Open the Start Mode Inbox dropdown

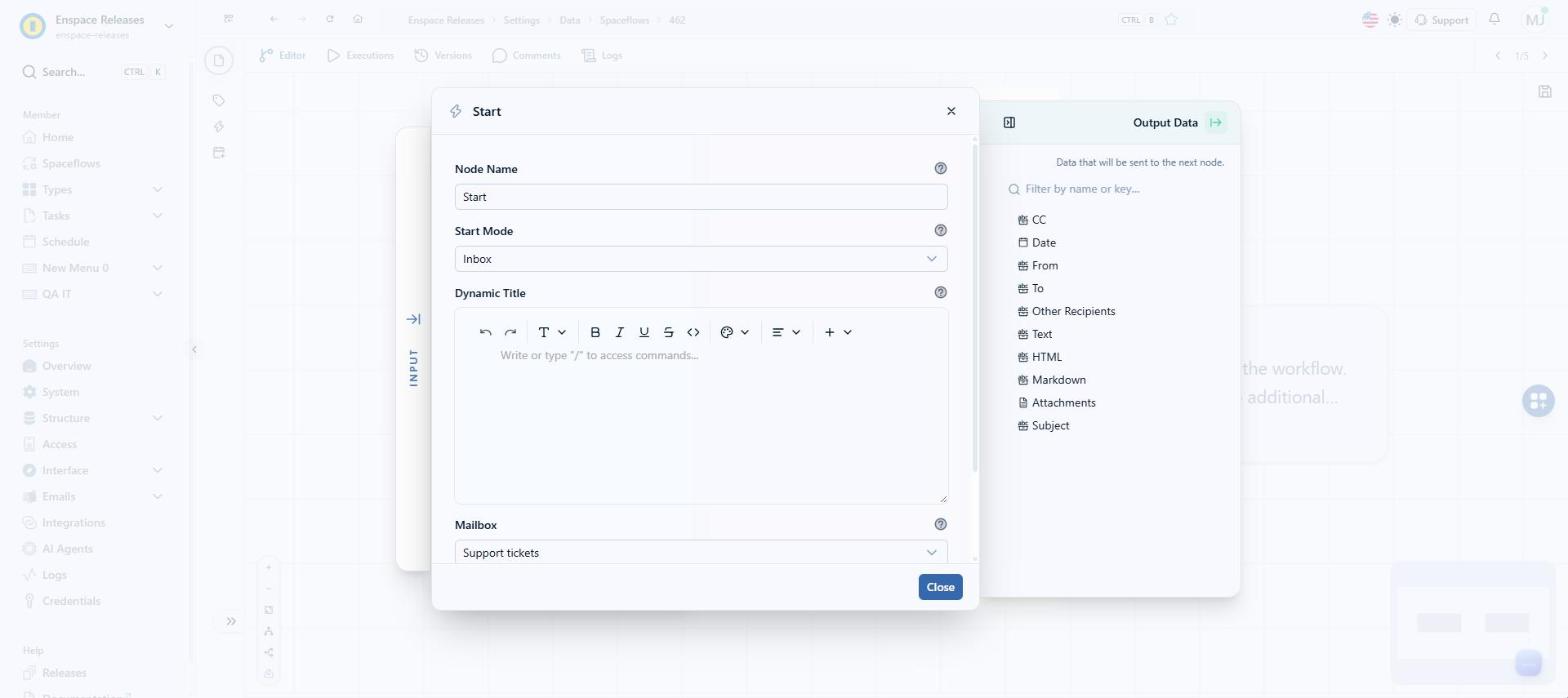point(701,259)
